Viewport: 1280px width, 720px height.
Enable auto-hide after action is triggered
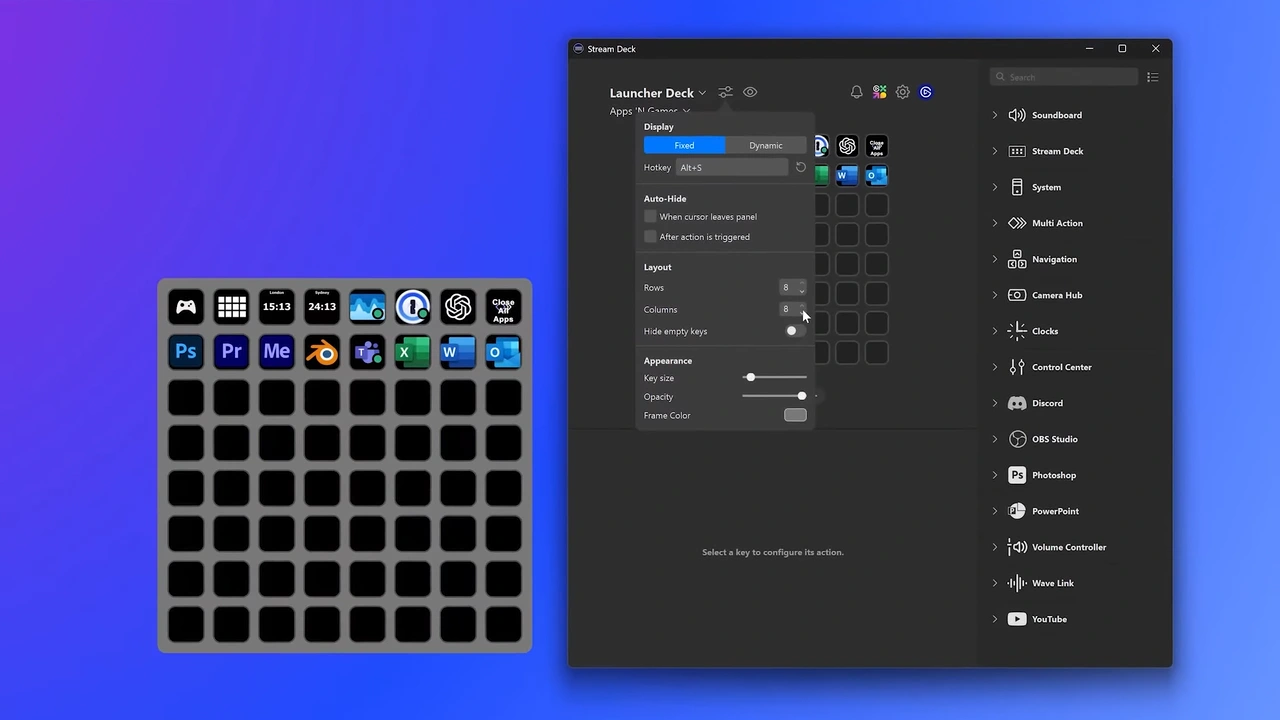click(650, 237)
